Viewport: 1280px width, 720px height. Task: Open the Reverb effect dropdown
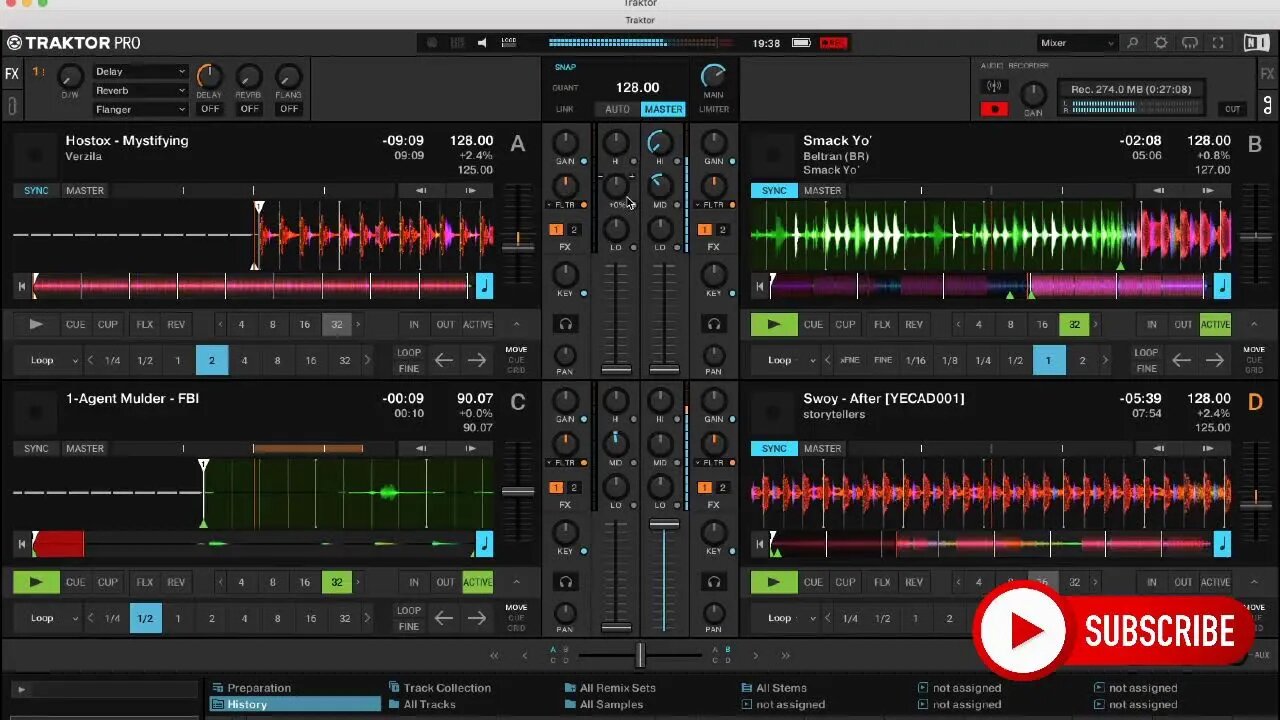[140, 91]
